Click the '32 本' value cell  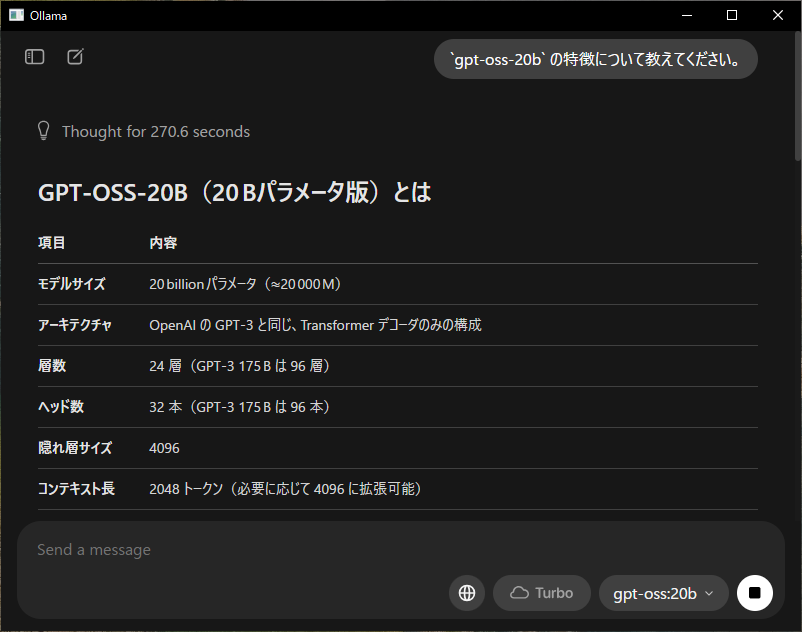tap(239, 407)
